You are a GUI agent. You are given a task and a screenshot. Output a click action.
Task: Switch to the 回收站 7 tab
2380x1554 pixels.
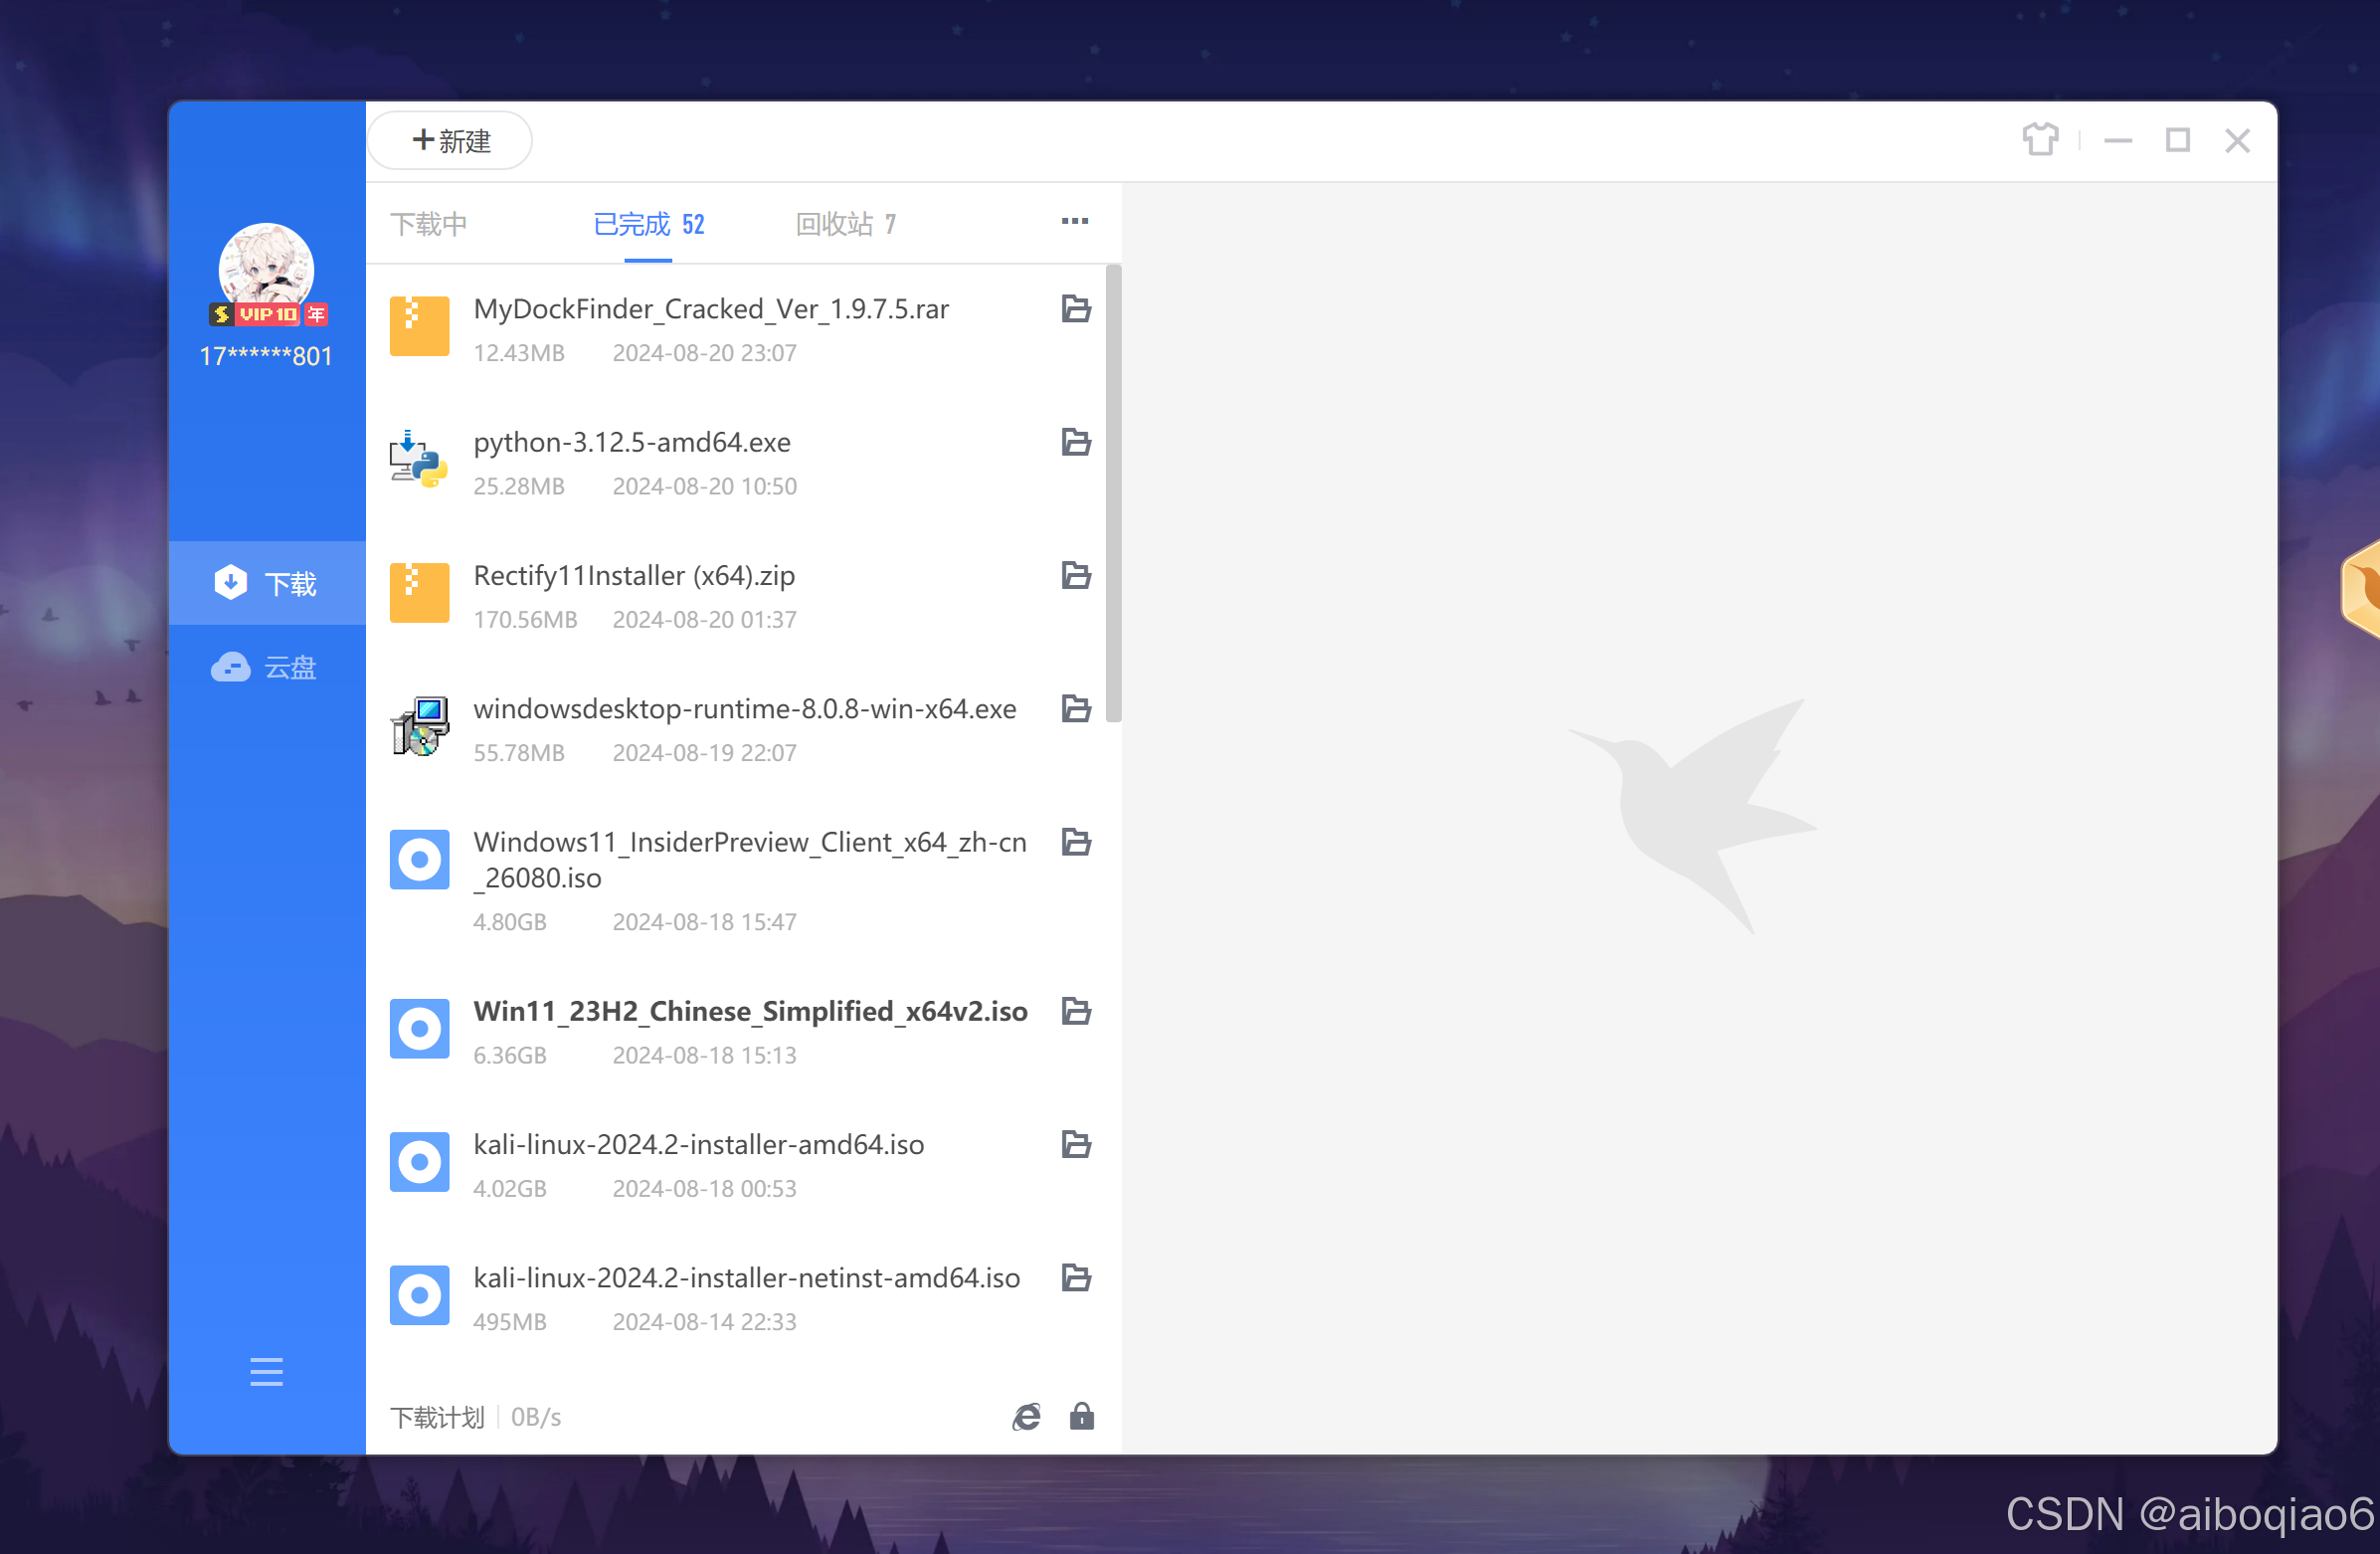point(846,224)
